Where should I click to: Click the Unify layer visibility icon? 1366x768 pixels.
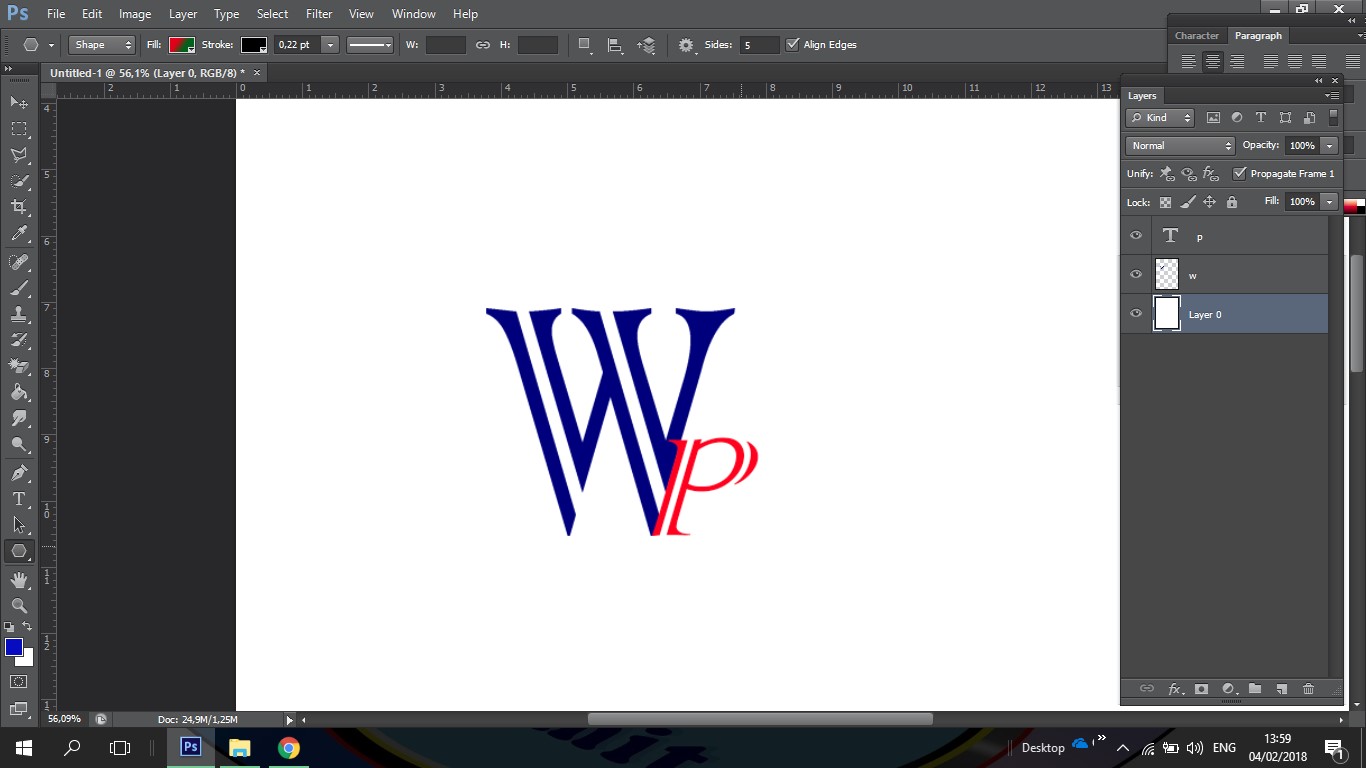[1189, 174]
